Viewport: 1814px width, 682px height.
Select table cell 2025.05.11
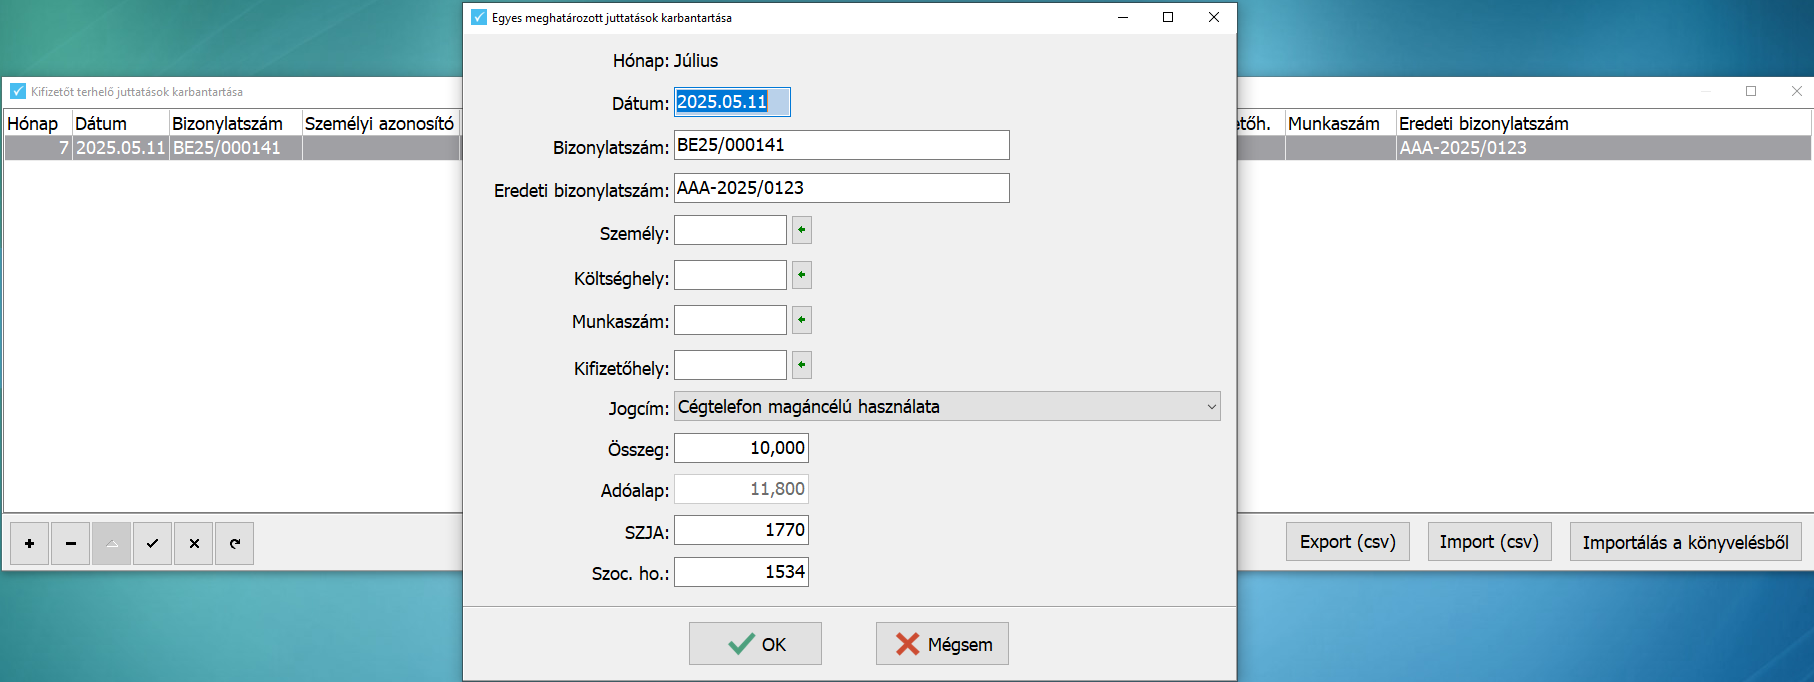[120, 148]
